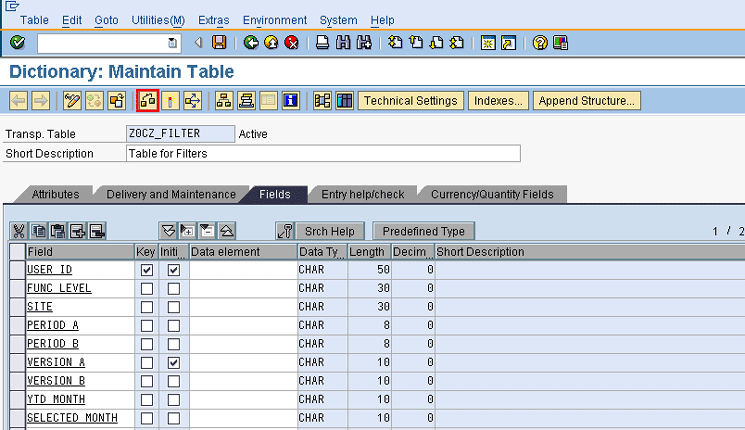The image size is (745, 430).
Task: Click the red Cancel icon
Action: [x=291, y=43]
